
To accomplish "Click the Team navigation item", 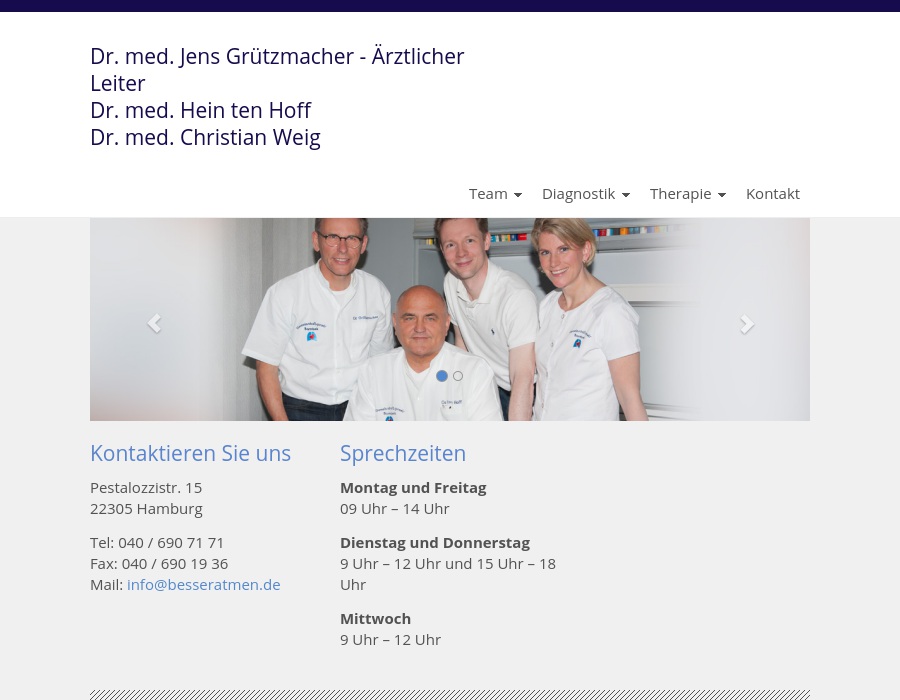I will (489, 193).
